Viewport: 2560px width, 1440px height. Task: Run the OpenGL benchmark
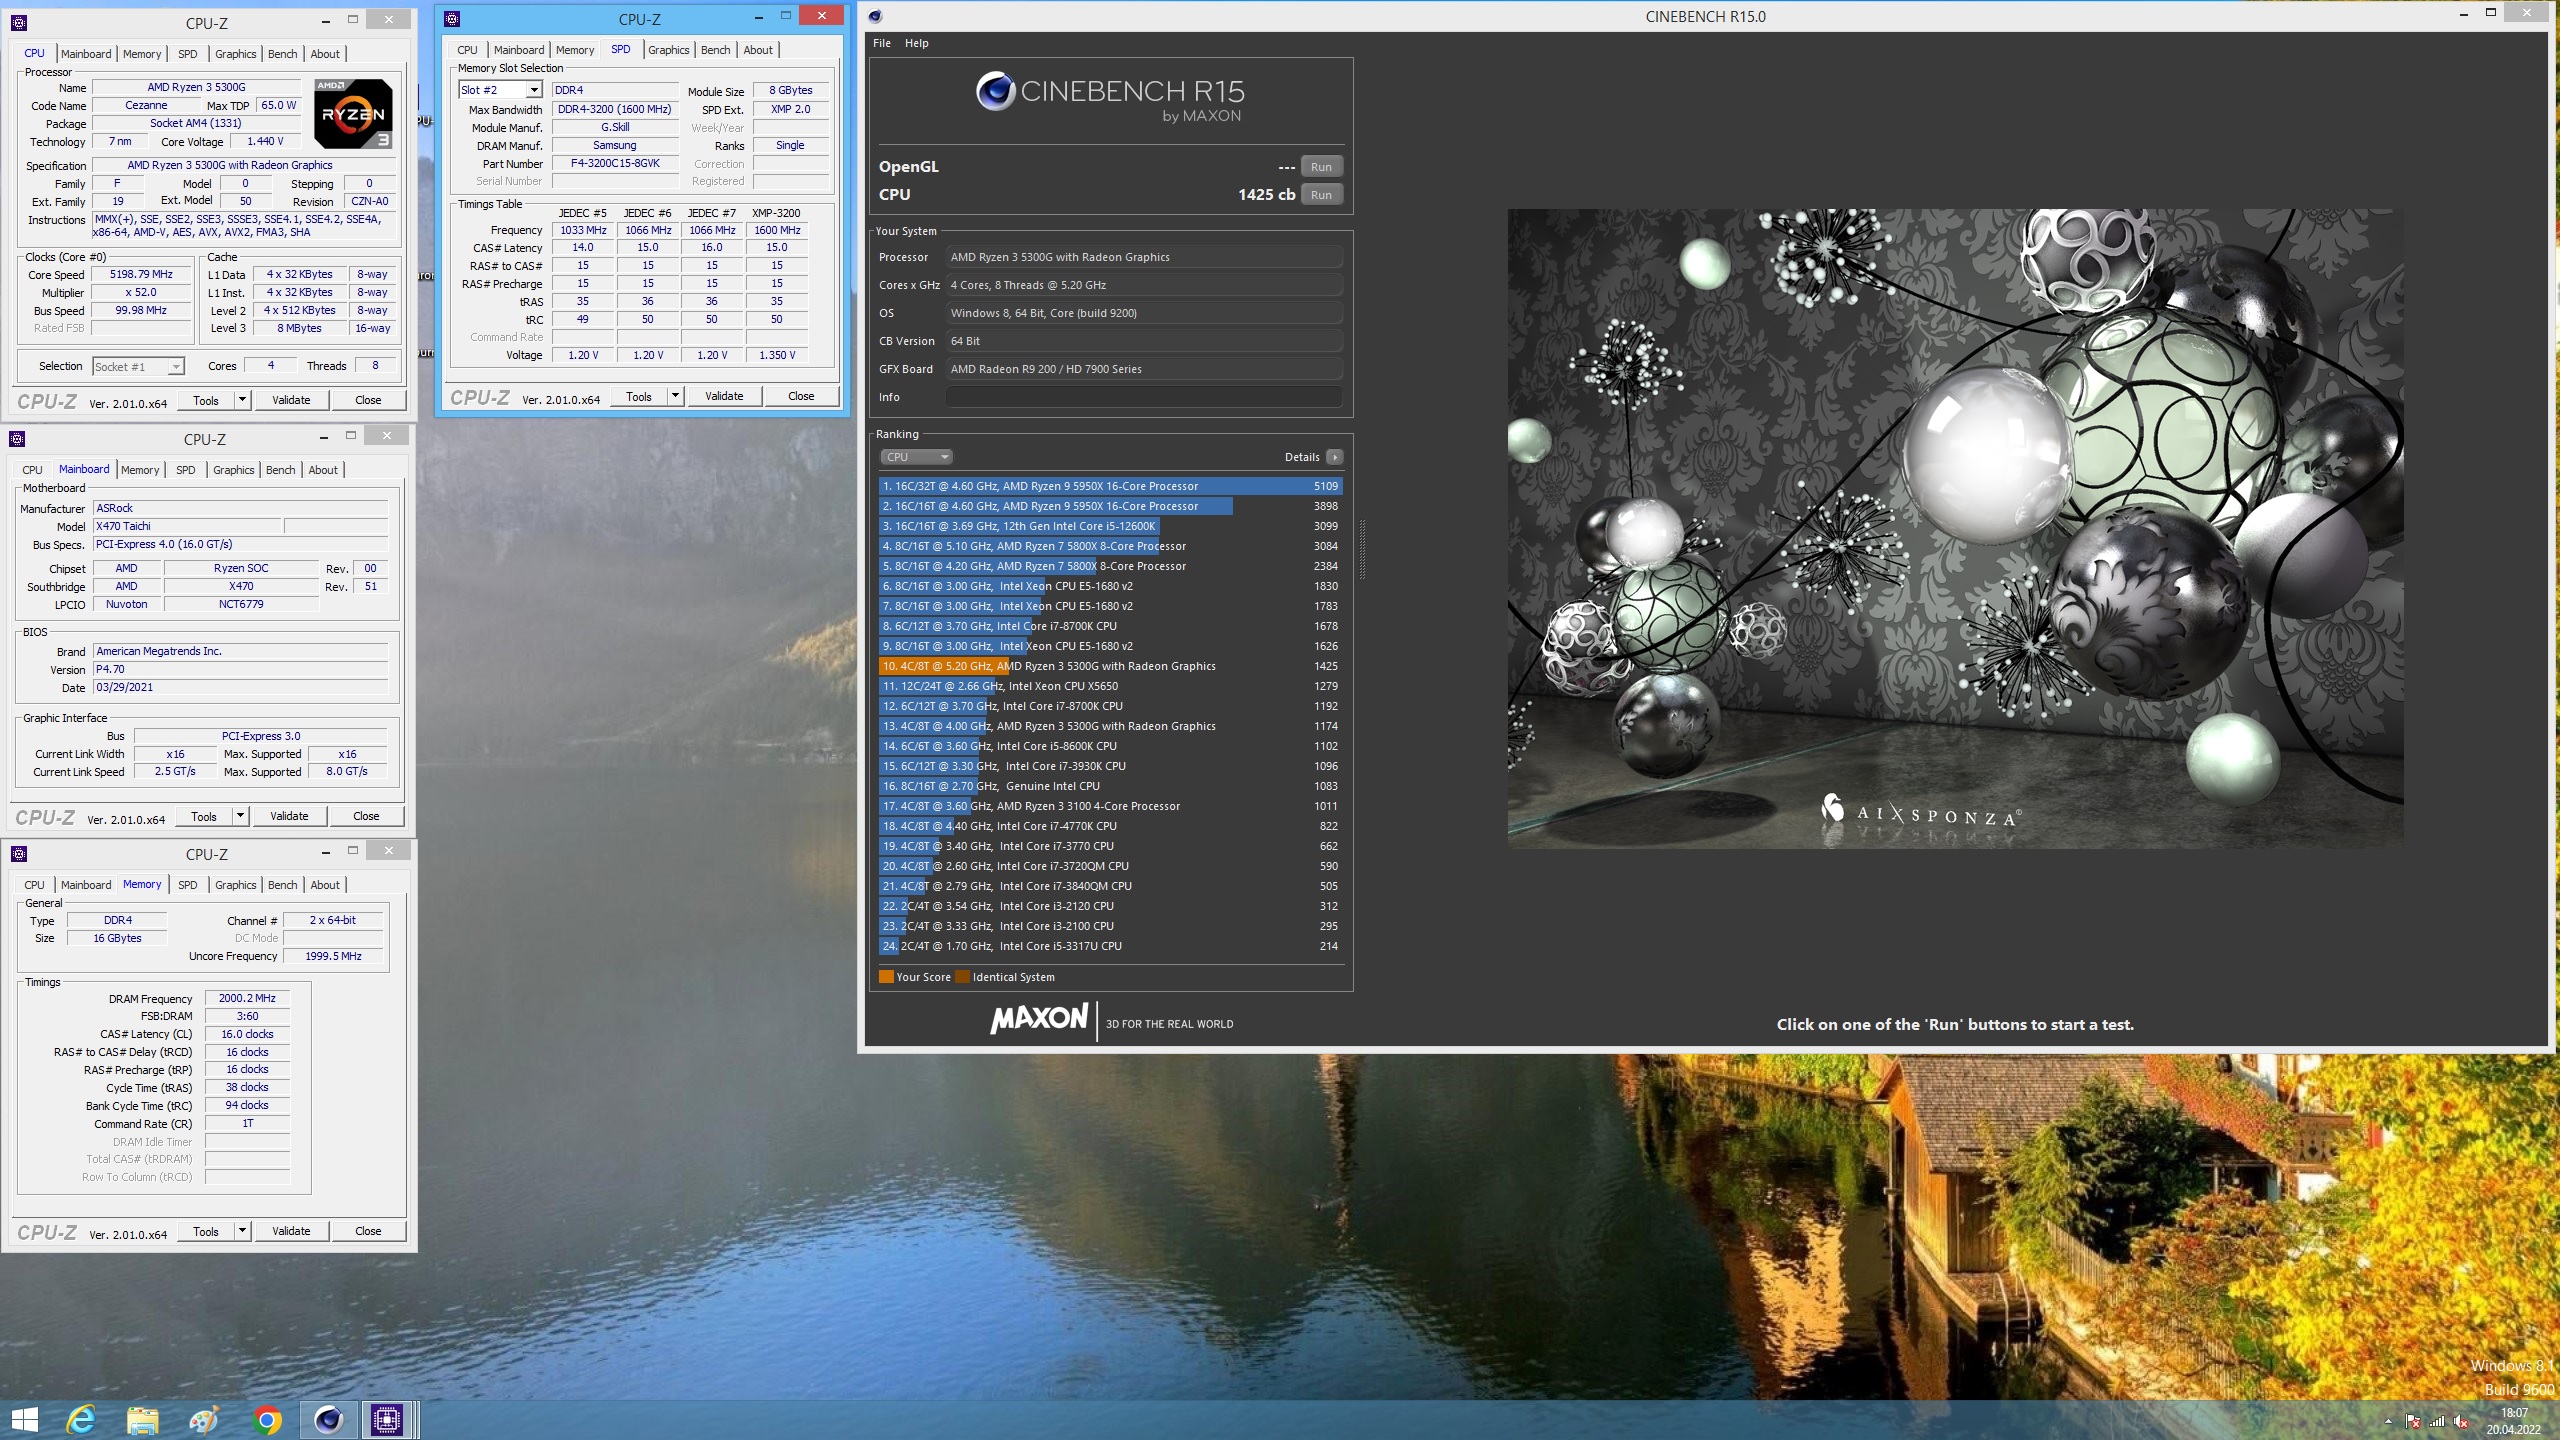click(1321, 167)
